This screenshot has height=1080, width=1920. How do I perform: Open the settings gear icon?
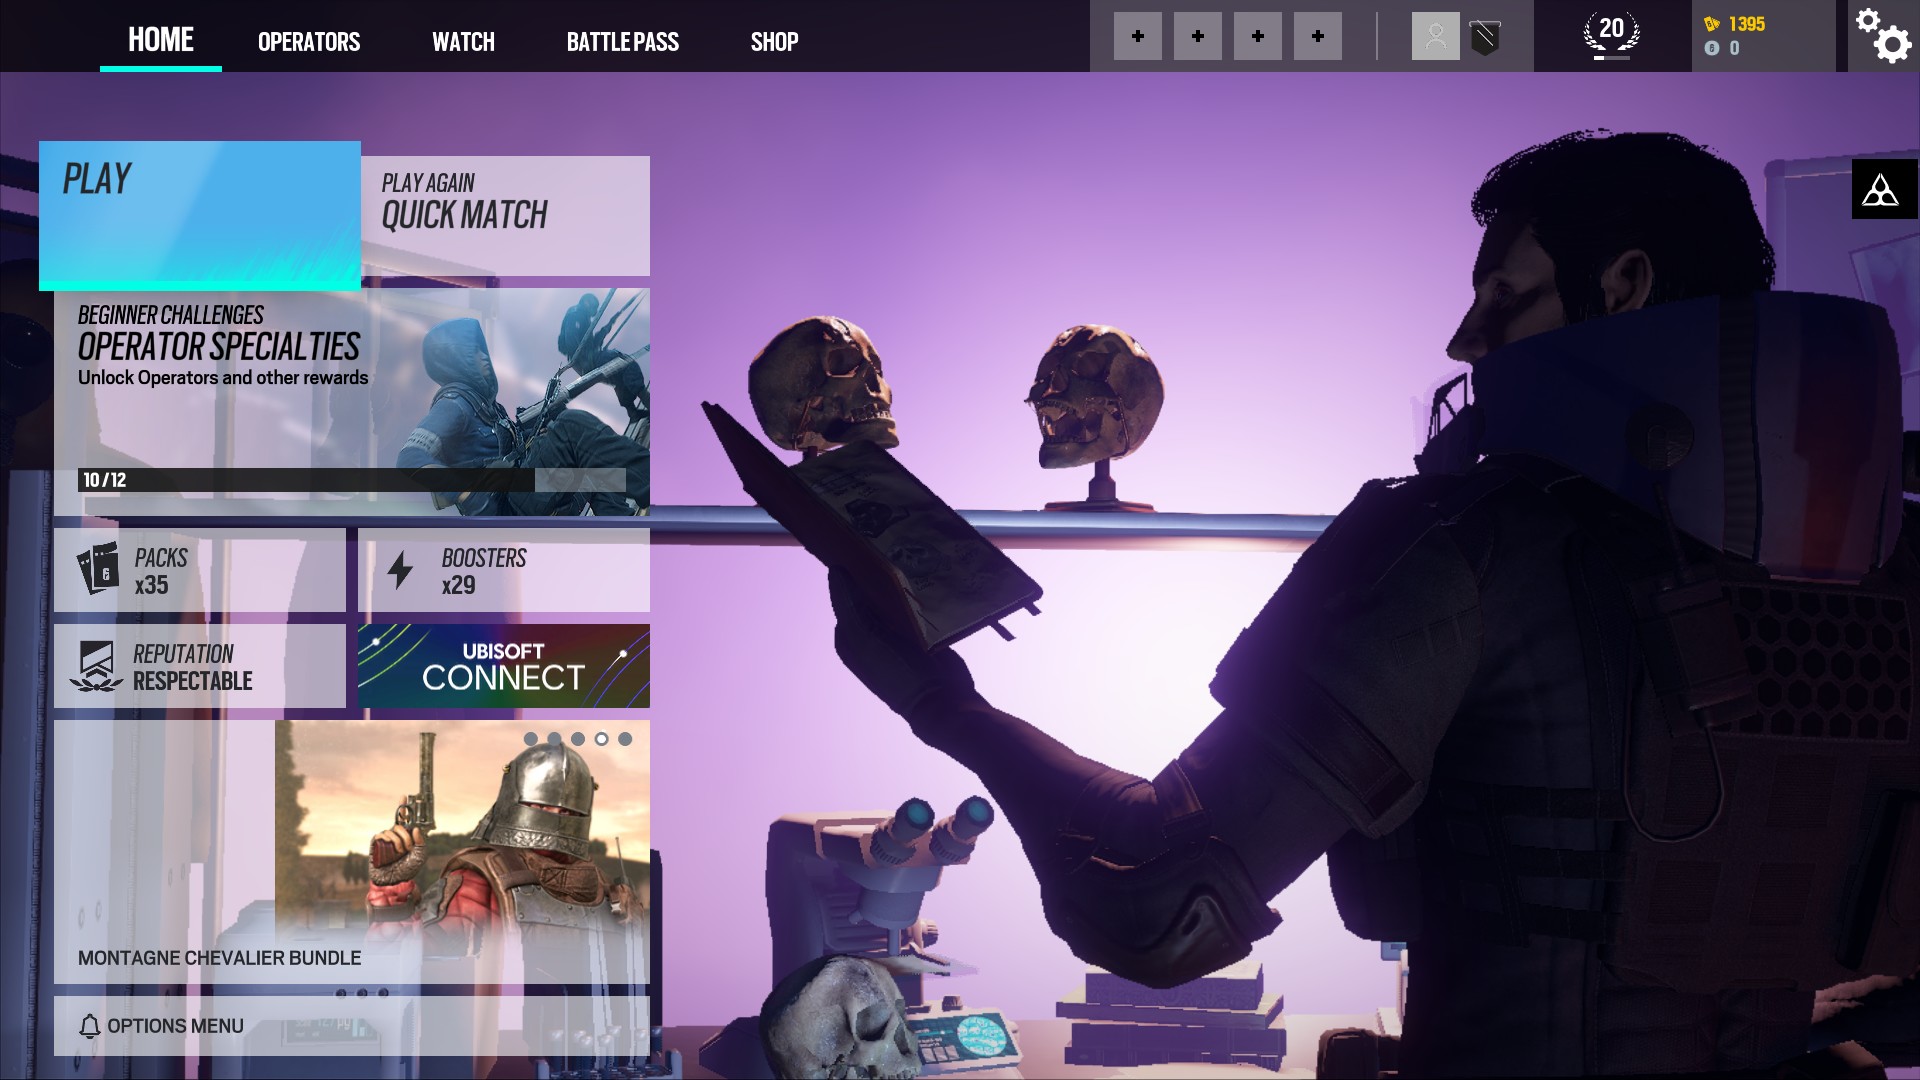1884,36
